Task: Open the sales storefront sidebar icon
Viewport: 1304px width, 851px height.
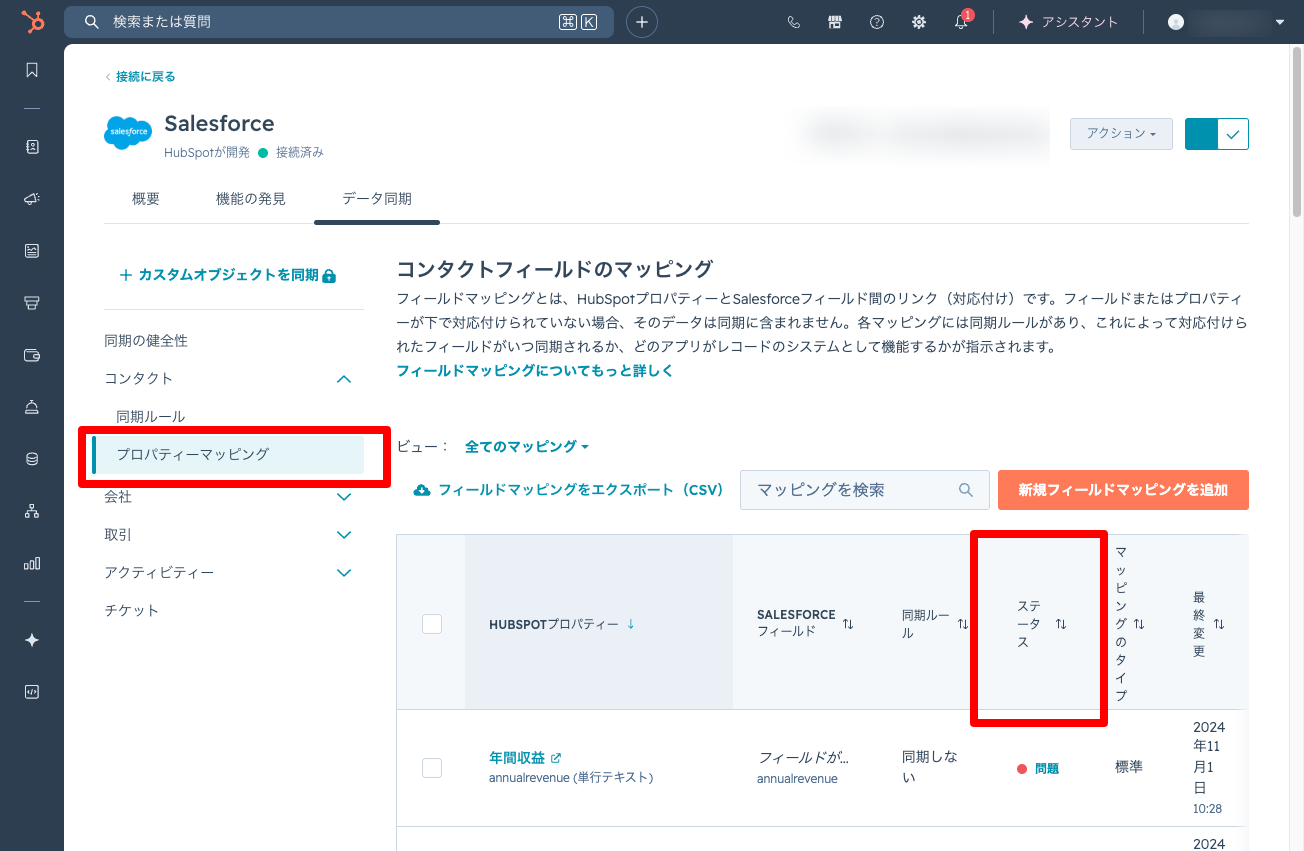Action: click(x=32, y=303)
